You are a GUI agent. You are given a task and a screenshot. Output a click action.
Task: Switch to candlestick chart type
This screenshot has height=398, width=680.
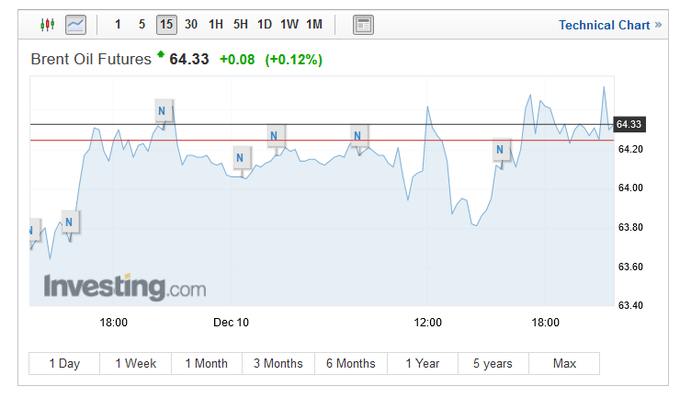47,24
